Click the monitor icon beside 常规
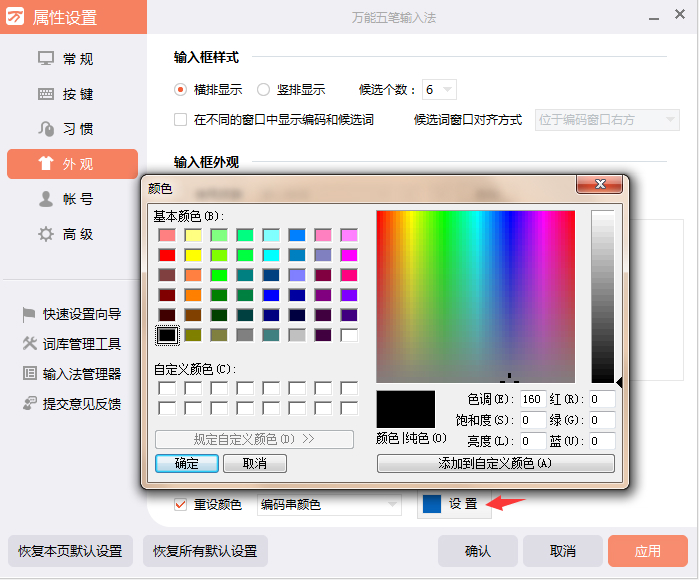The width and height of the screenshot is (699, 580). tap(46, 58)
